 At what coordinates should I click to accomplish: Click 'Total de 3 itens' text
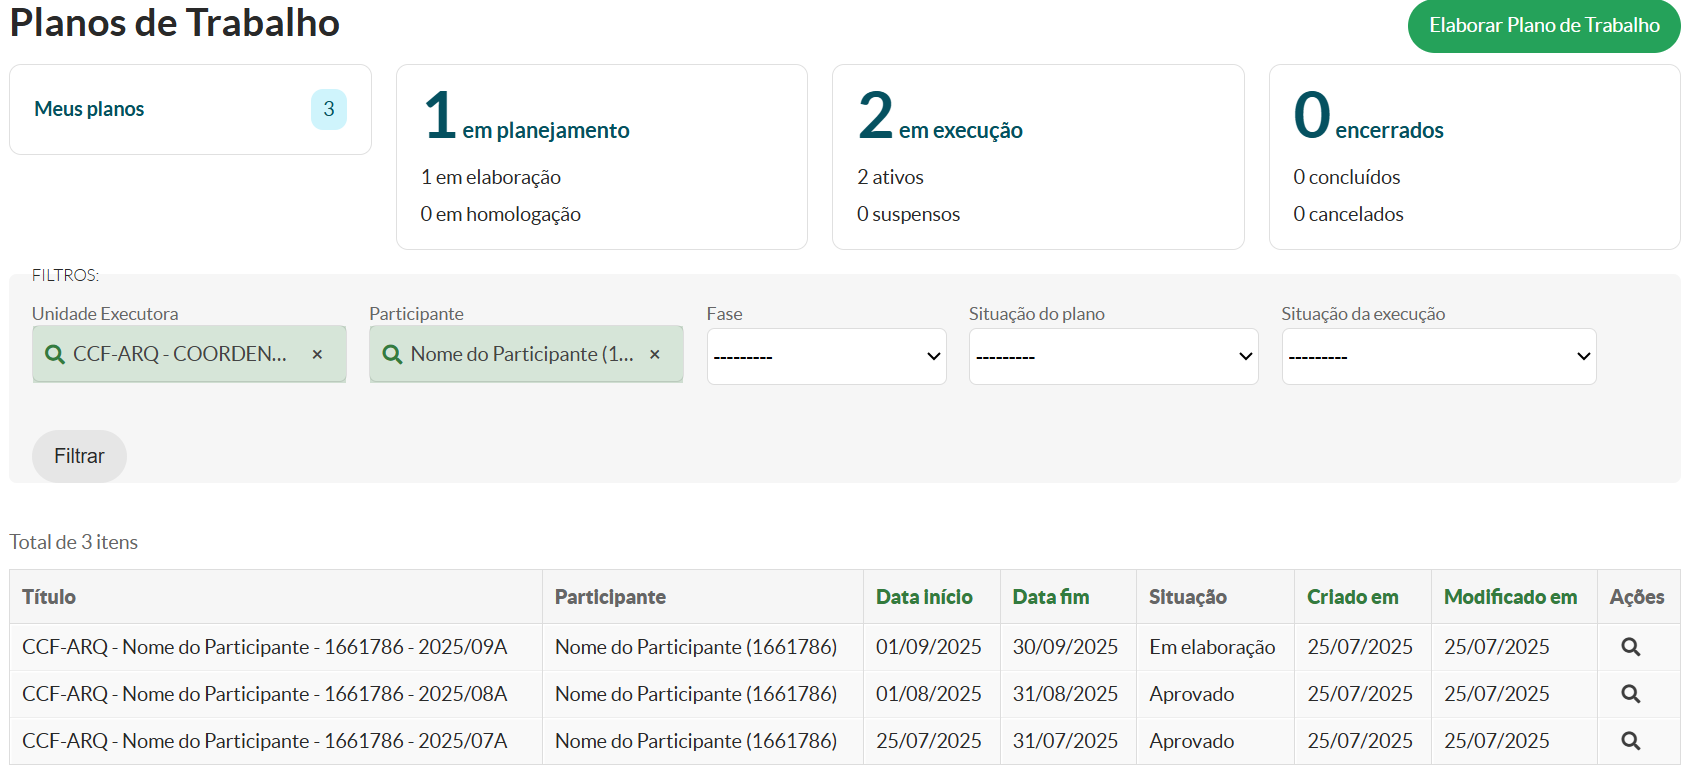[x=74, y=542]
